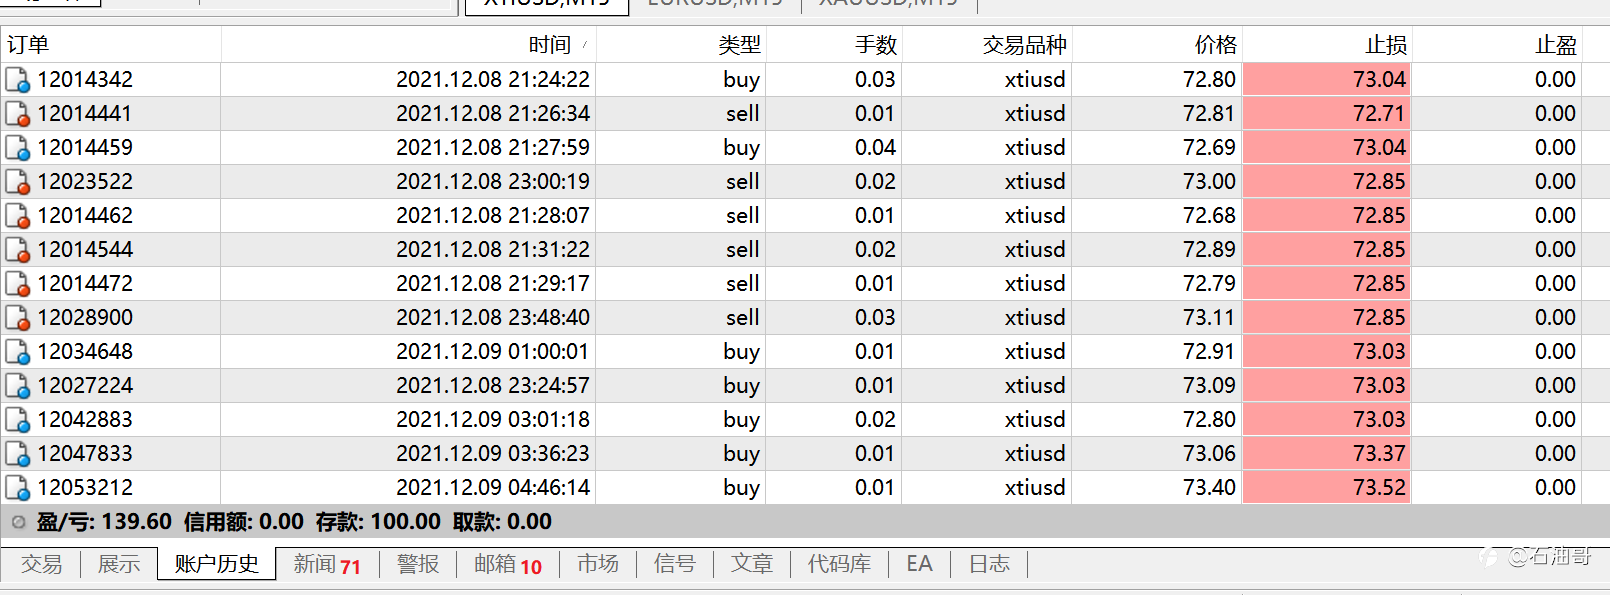
Task: Open the 交易 tab
Action: [42, 564]
